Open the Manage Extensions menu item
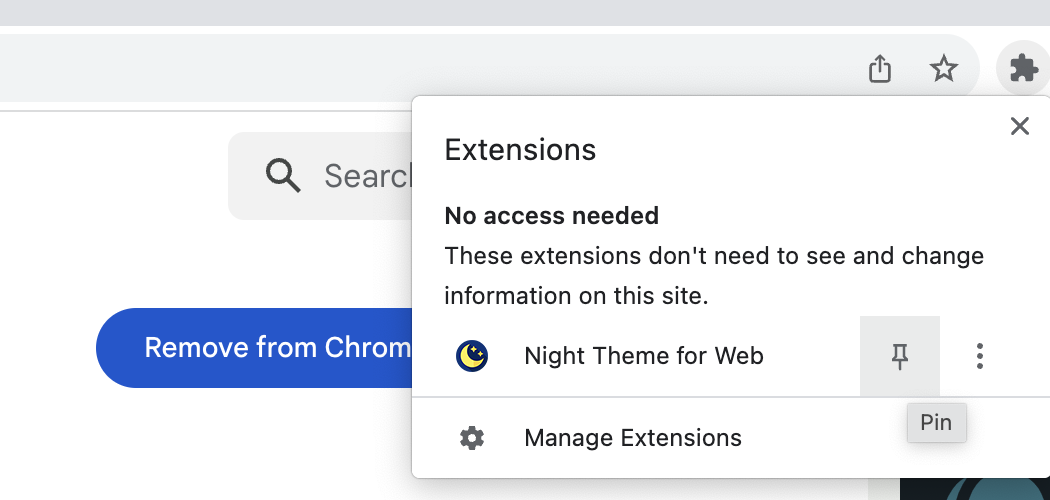Image resolution: width=1050 pixels, height=500 pixels. click(632, 438)
